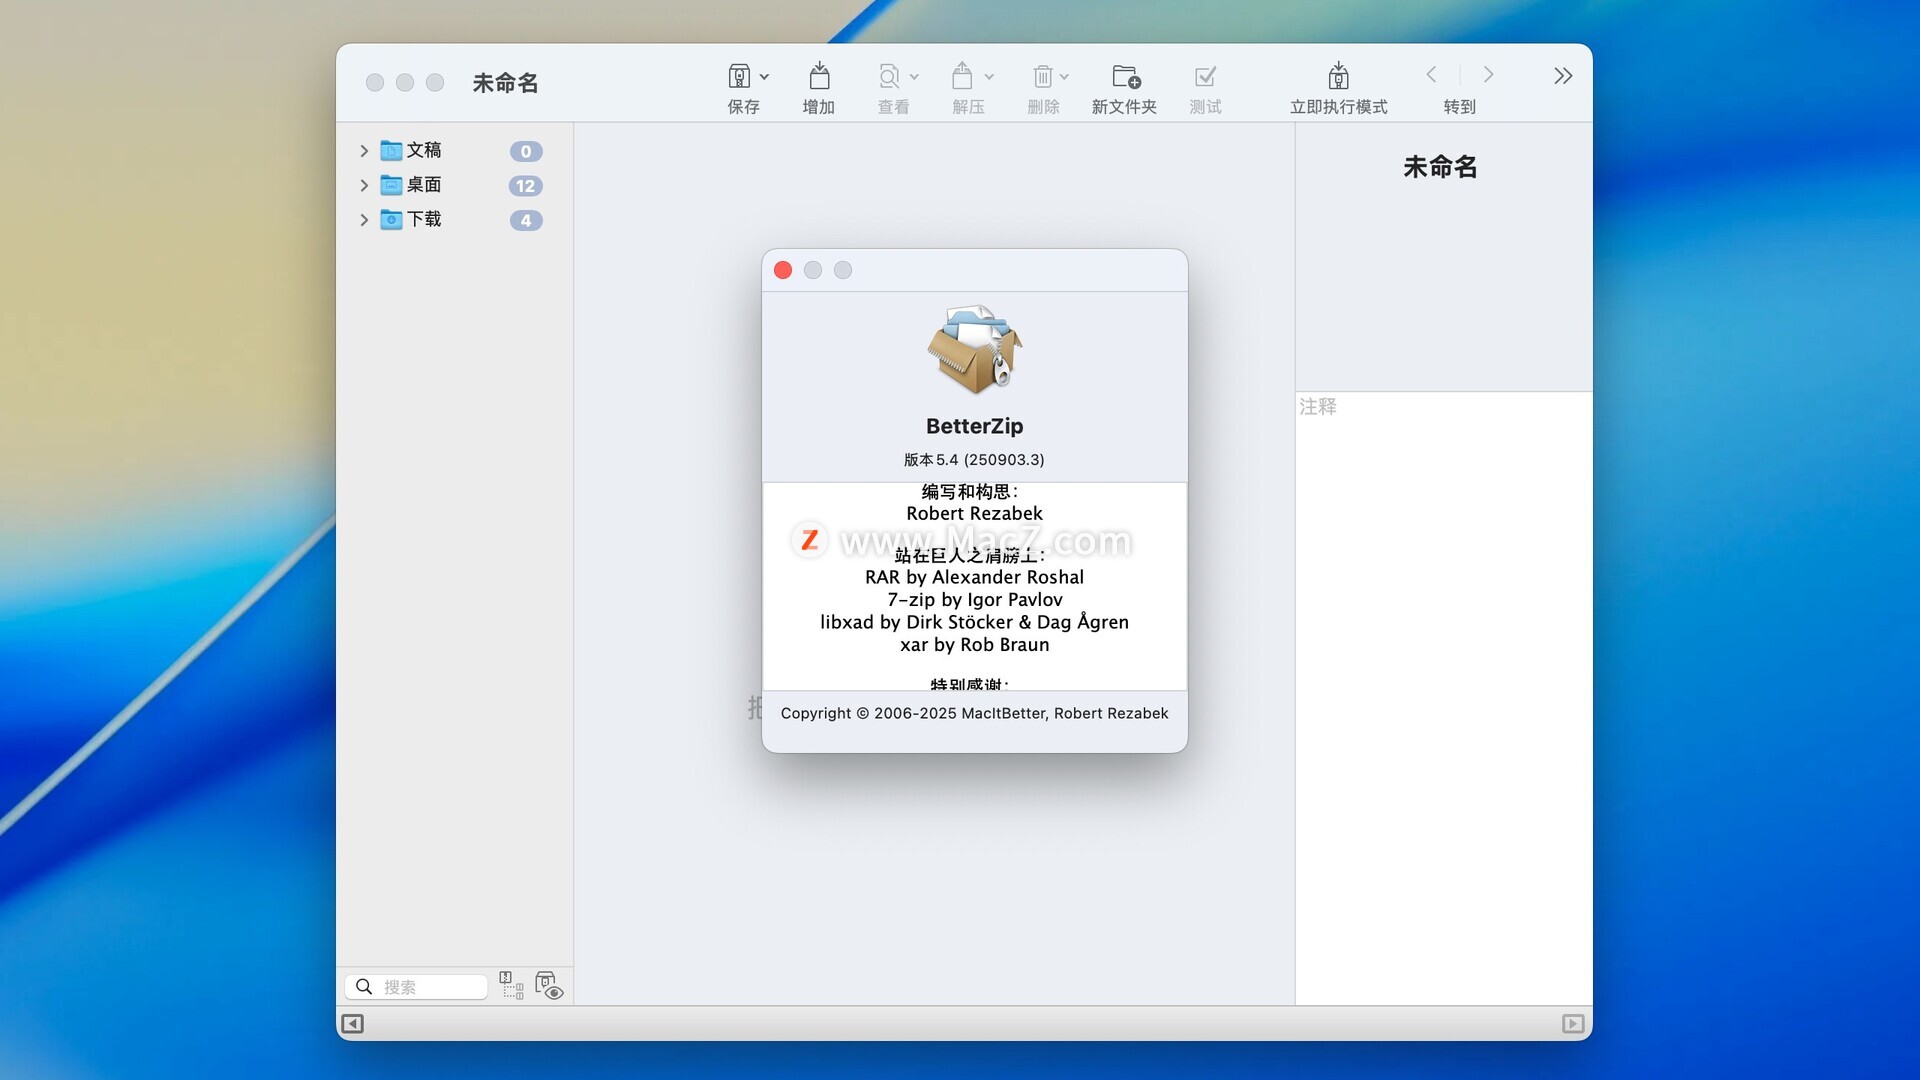The height and width of the screenshot is (1080, 1920).
Task: Show more toolbar items via double chevron
Action: click(1563, 76)
